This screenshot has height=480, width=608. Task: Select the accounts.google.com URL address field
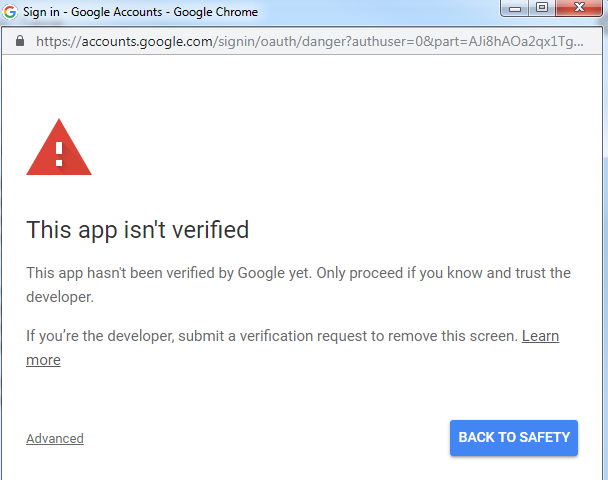(x=309, y=41)
